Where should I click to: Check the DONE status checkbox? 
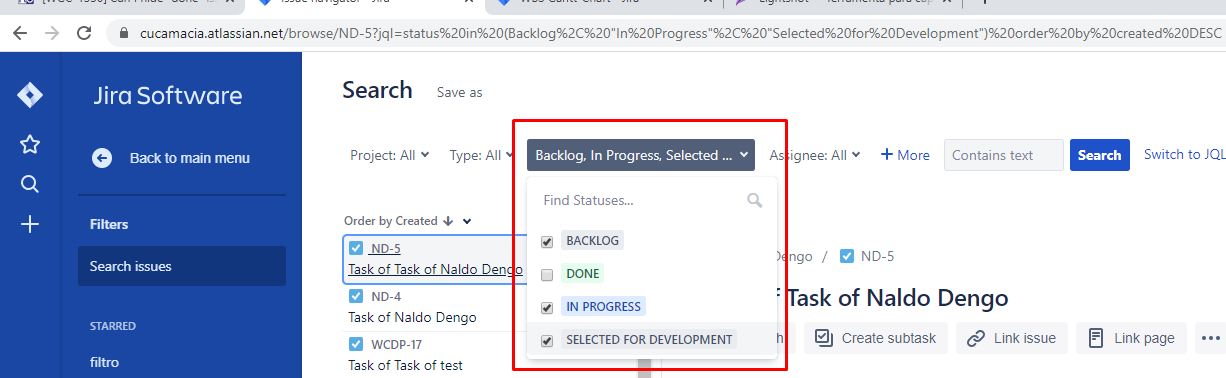coord(547,274)
